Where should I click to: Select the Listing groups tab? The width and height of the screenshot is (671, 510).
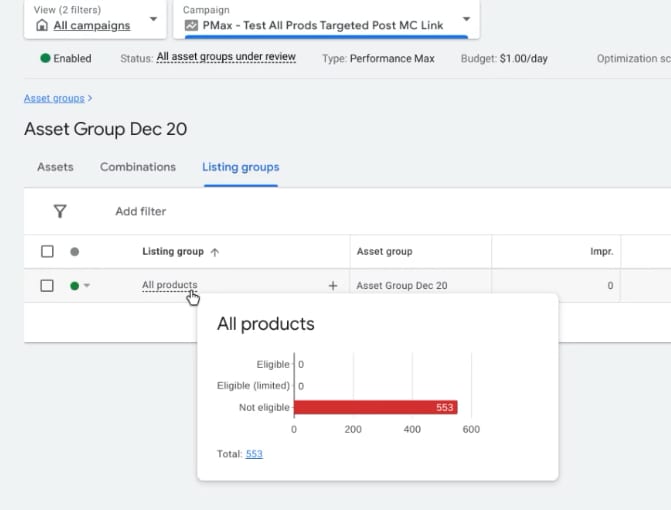[x=240, y=167]
